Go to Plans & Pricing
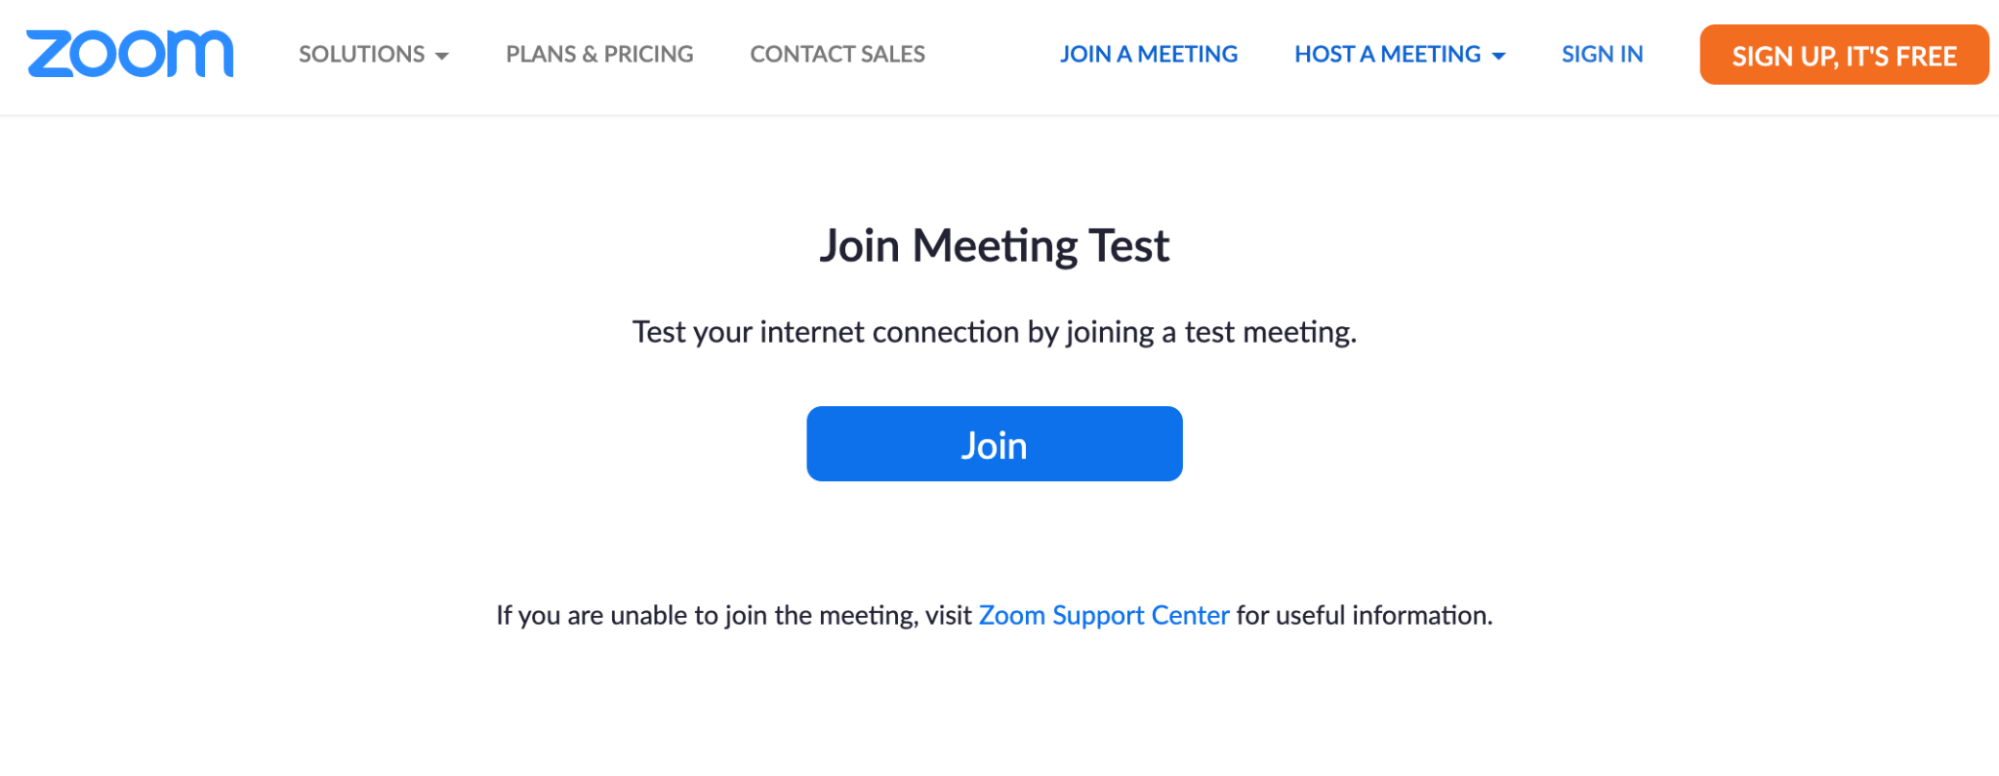Image resolution: width=1999 pixels, height=776 pixels. [599, 54]
